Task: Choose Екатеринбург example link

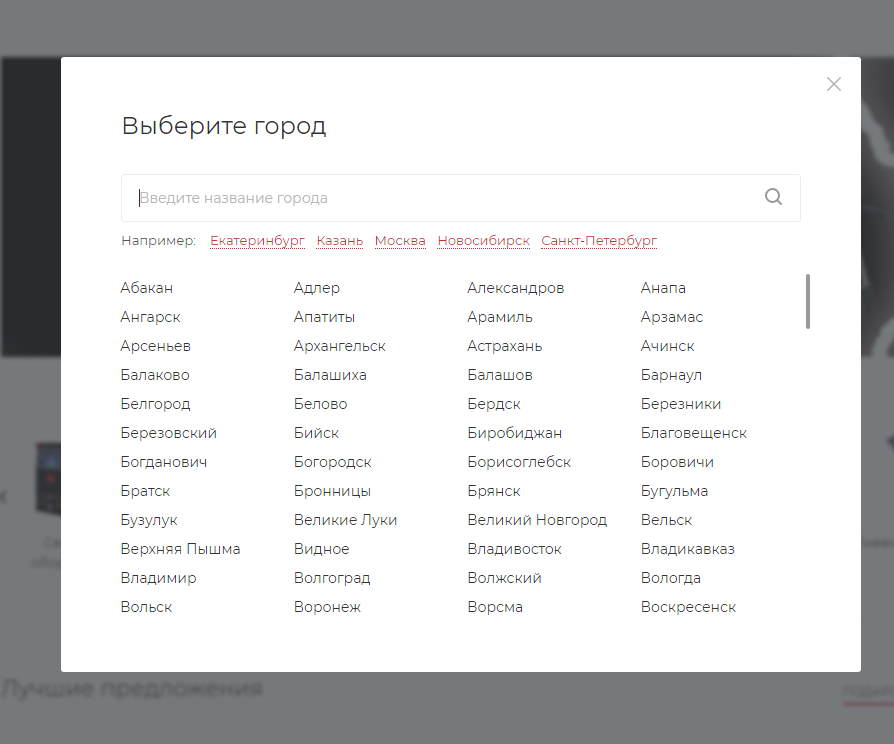Action: click(x=257, y=241)
